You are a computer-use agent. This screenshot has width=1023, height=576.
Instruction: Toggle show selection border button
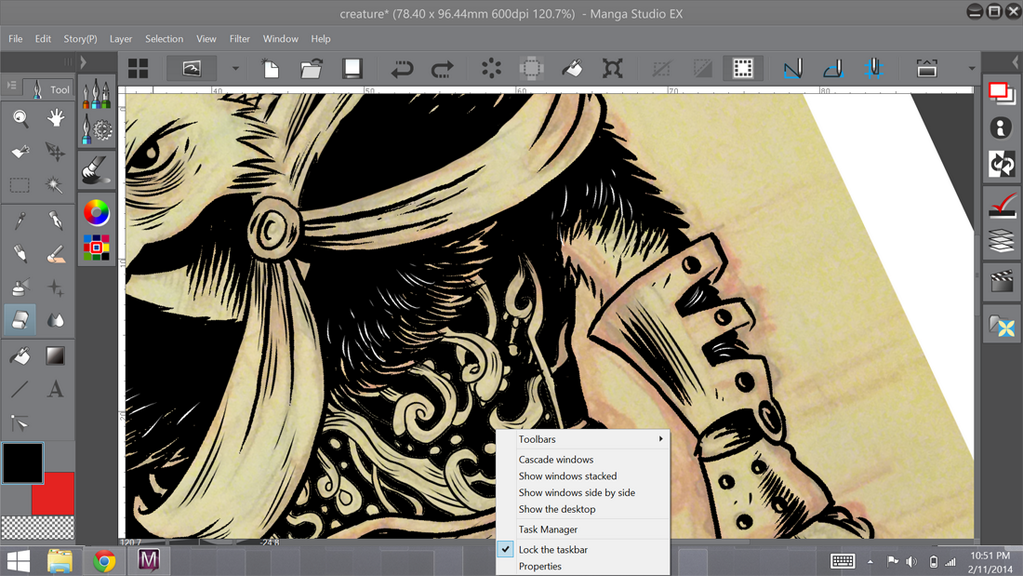(x=743, y=68)
